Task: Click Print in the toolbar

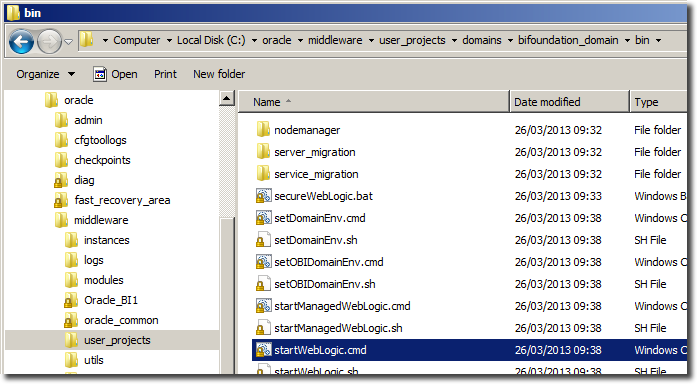Action: pyautogui.click(x=165, y=74)
